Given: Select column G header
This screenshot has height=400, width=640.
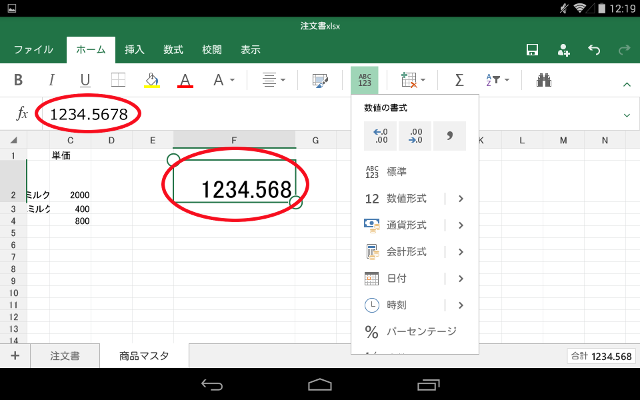Looking at the screenshot, I should (x=316, y=140).
